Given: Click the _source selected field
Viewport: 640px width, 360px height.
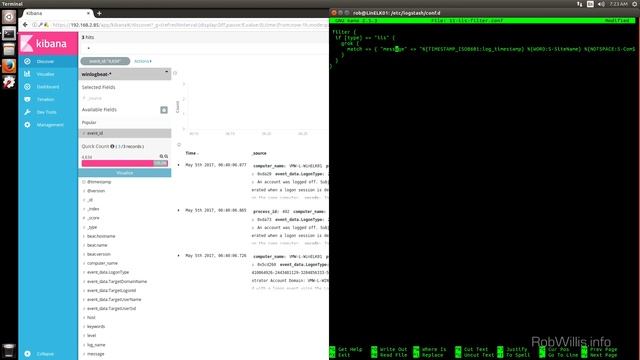Looking at the screenshot, I should pyautogui.click(x=95, y=98).
